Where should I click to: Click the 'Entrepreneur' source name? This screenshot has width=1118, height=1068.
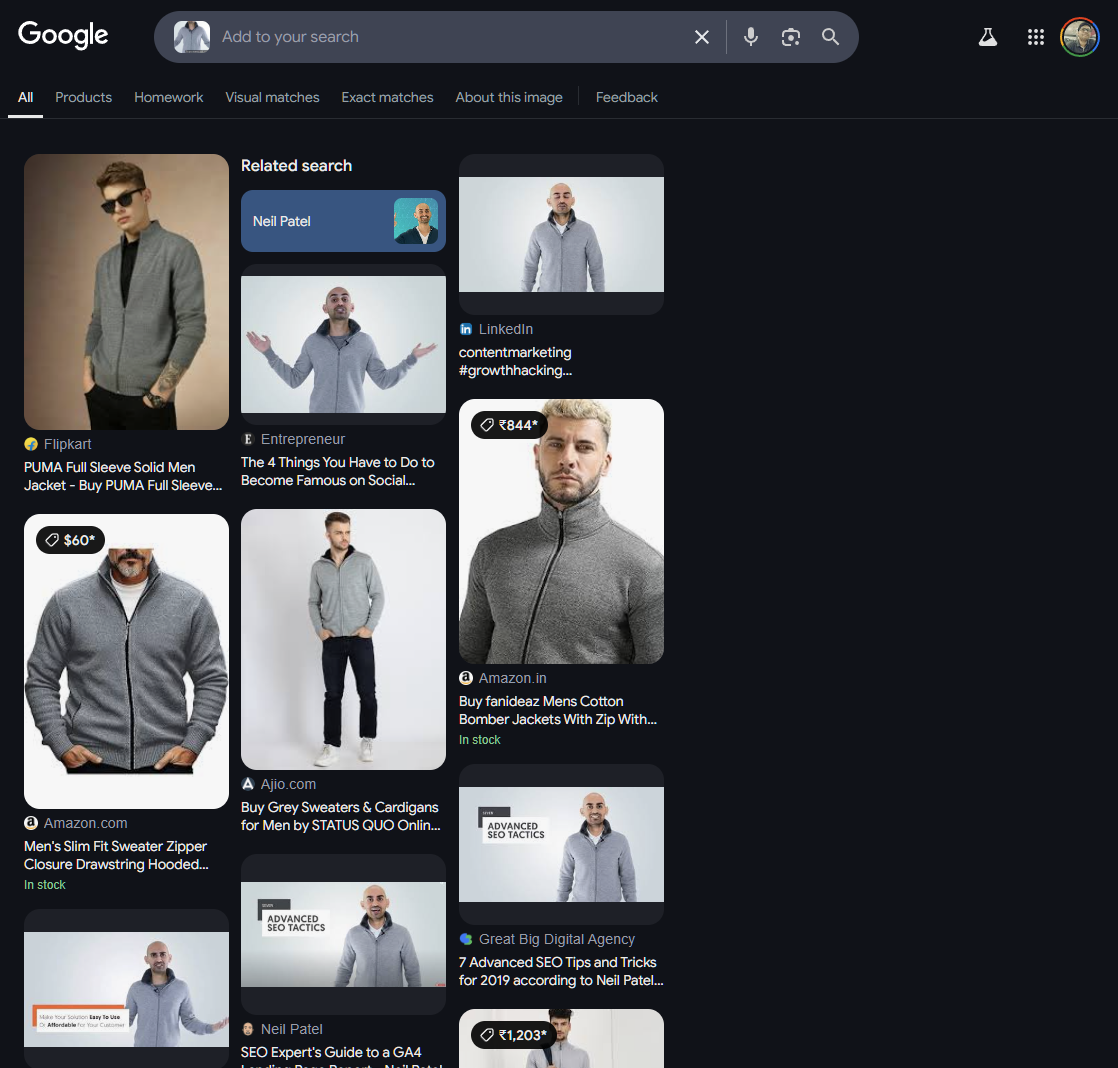(x=302, y=439)
